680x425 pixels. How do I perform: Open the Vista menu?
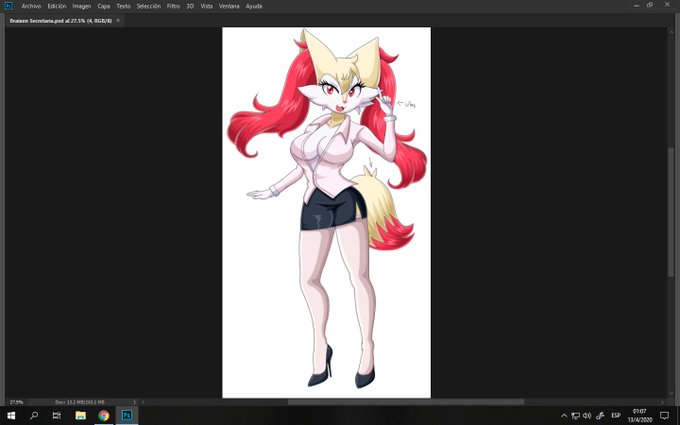pyautogui.click(x=206, y=6)
